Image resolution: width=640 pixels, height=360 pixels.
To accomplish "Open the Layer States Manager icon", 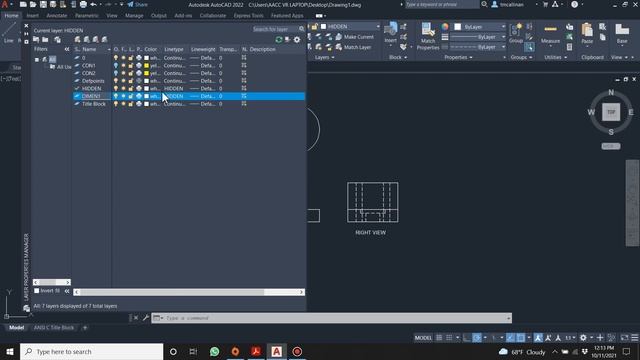I will (x=58, y=40).
